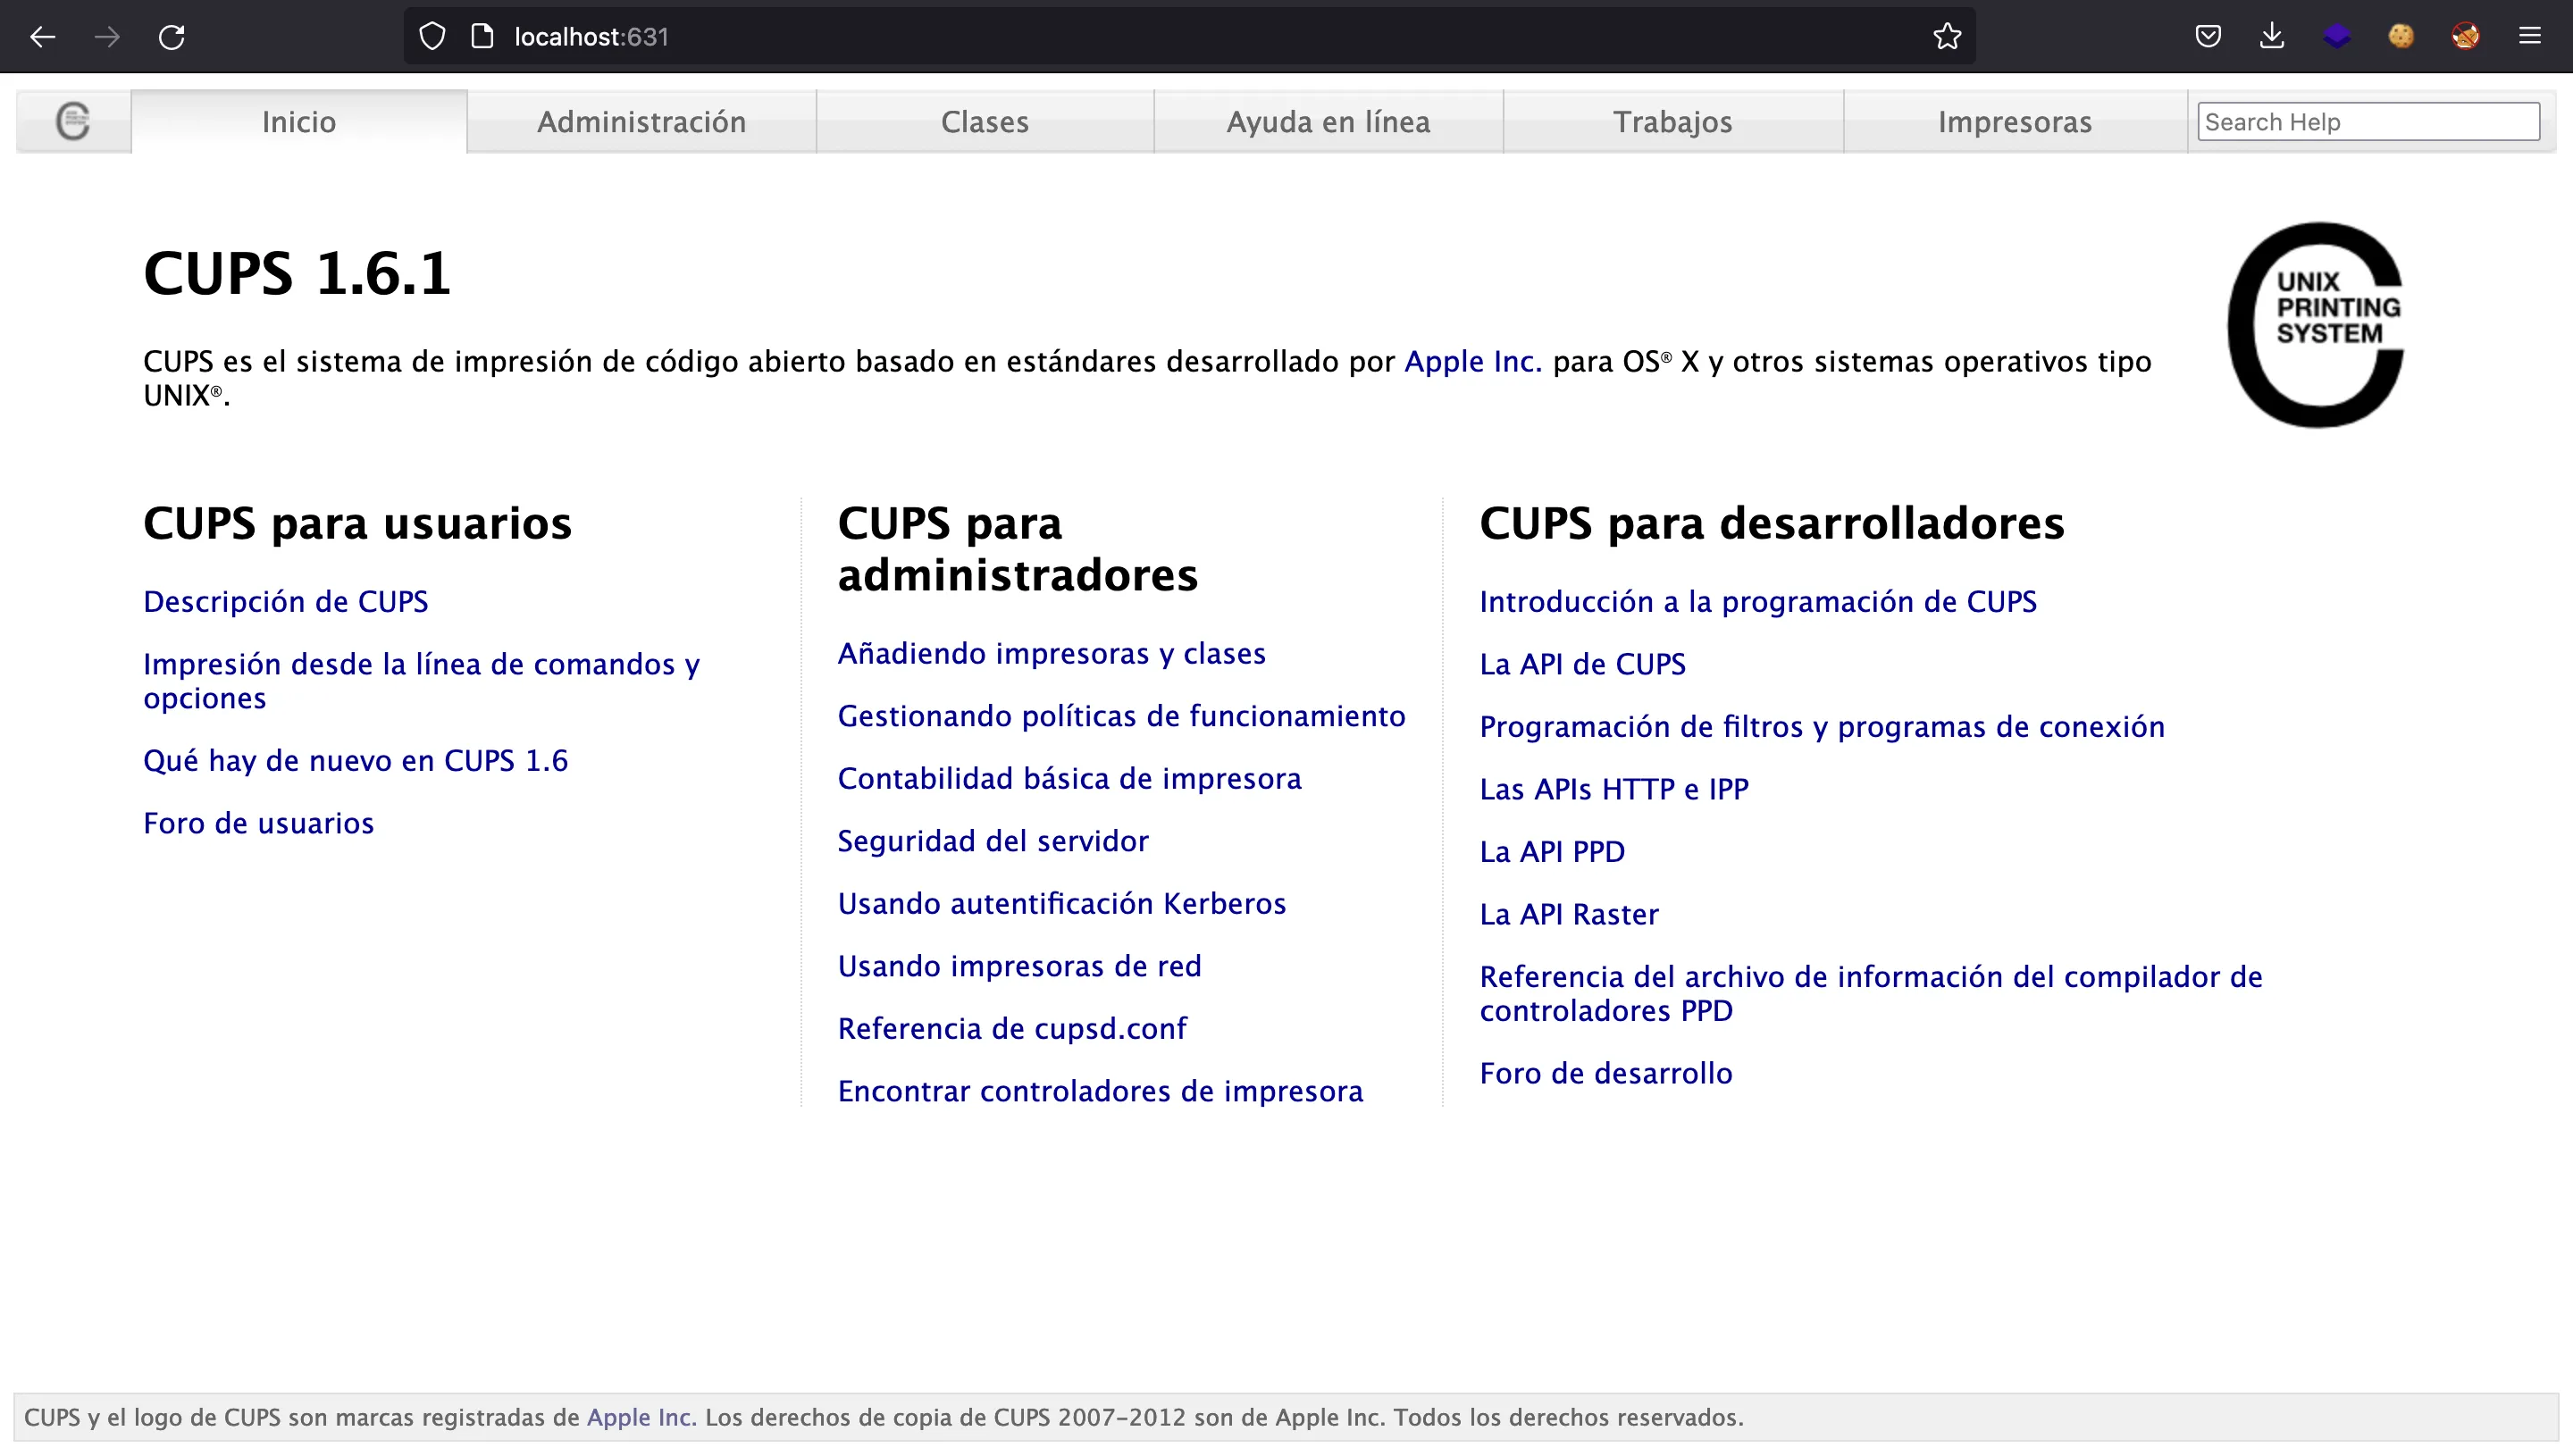Click the CUPS 1.6.1 heading
The height and width of the screenshot is (1456, 2573).
(297, 273)
